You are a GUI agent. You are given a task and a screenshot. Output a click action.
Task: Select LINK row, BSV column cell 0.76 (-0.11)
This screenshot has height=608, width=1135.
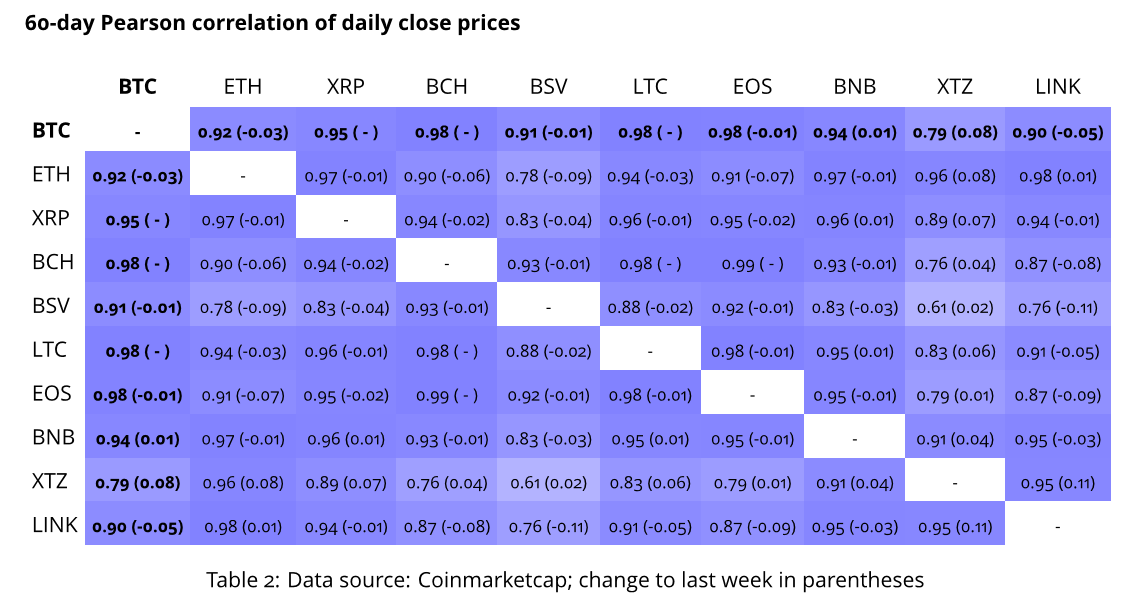[549, 525]
